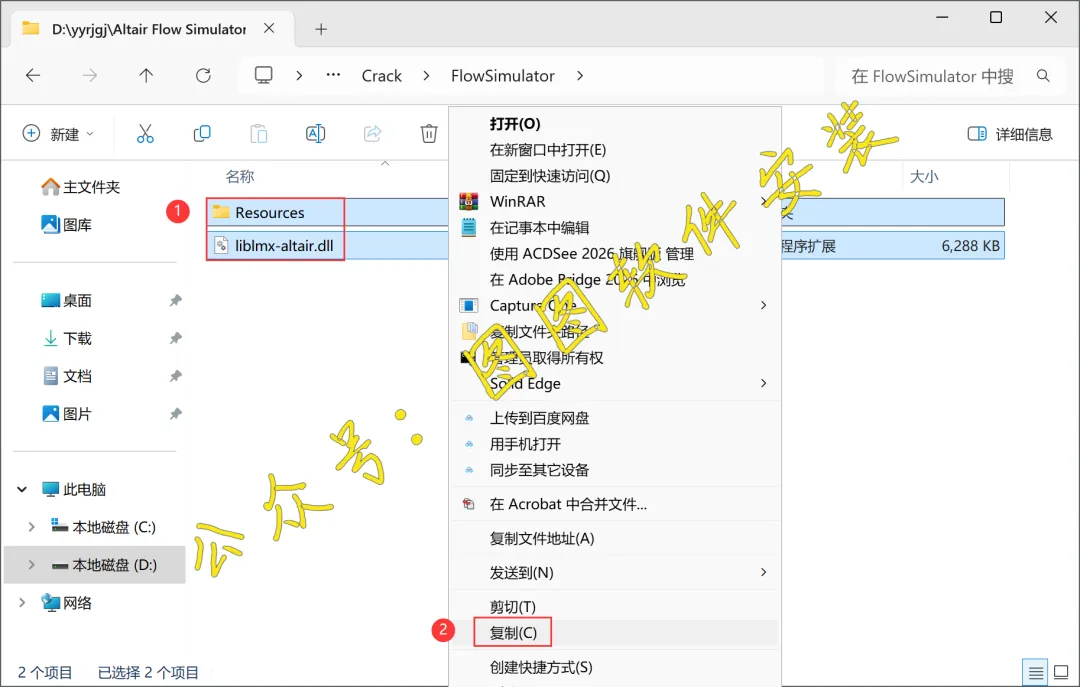Select Local Disk (D:) in tree
Screen dimensions: 1080x687
click(x=95, y=565)
